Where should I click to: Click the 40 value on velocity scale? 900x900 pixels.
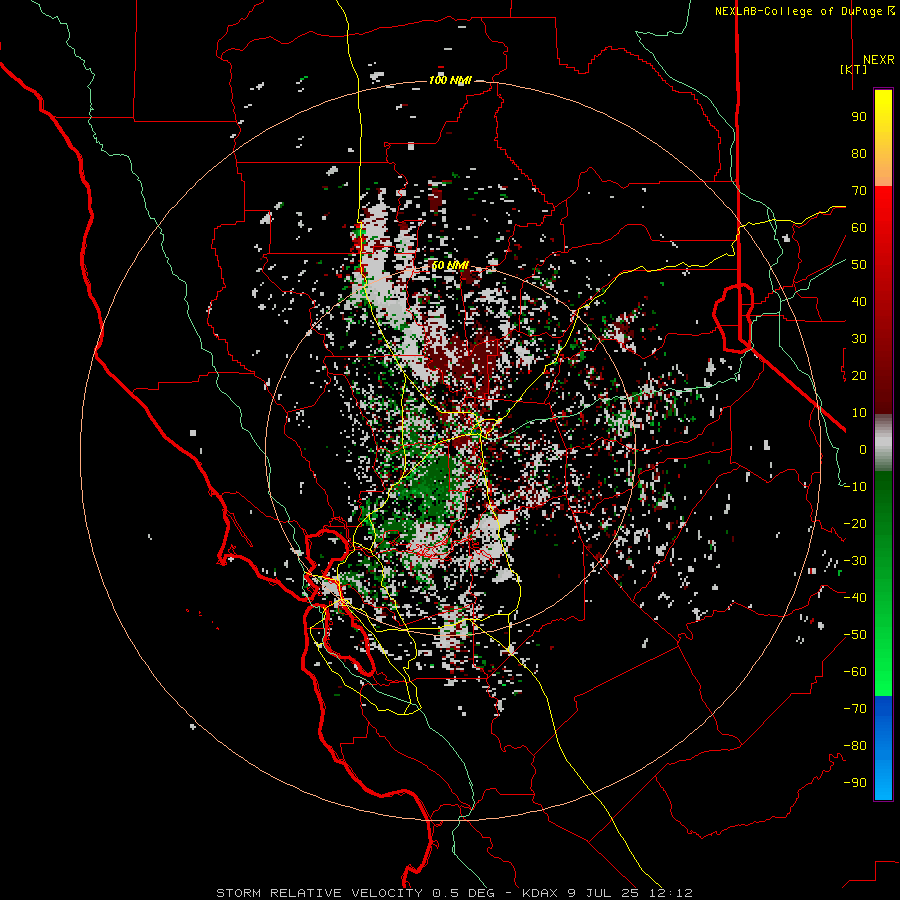pyautogui.click(x=859, y=301)
